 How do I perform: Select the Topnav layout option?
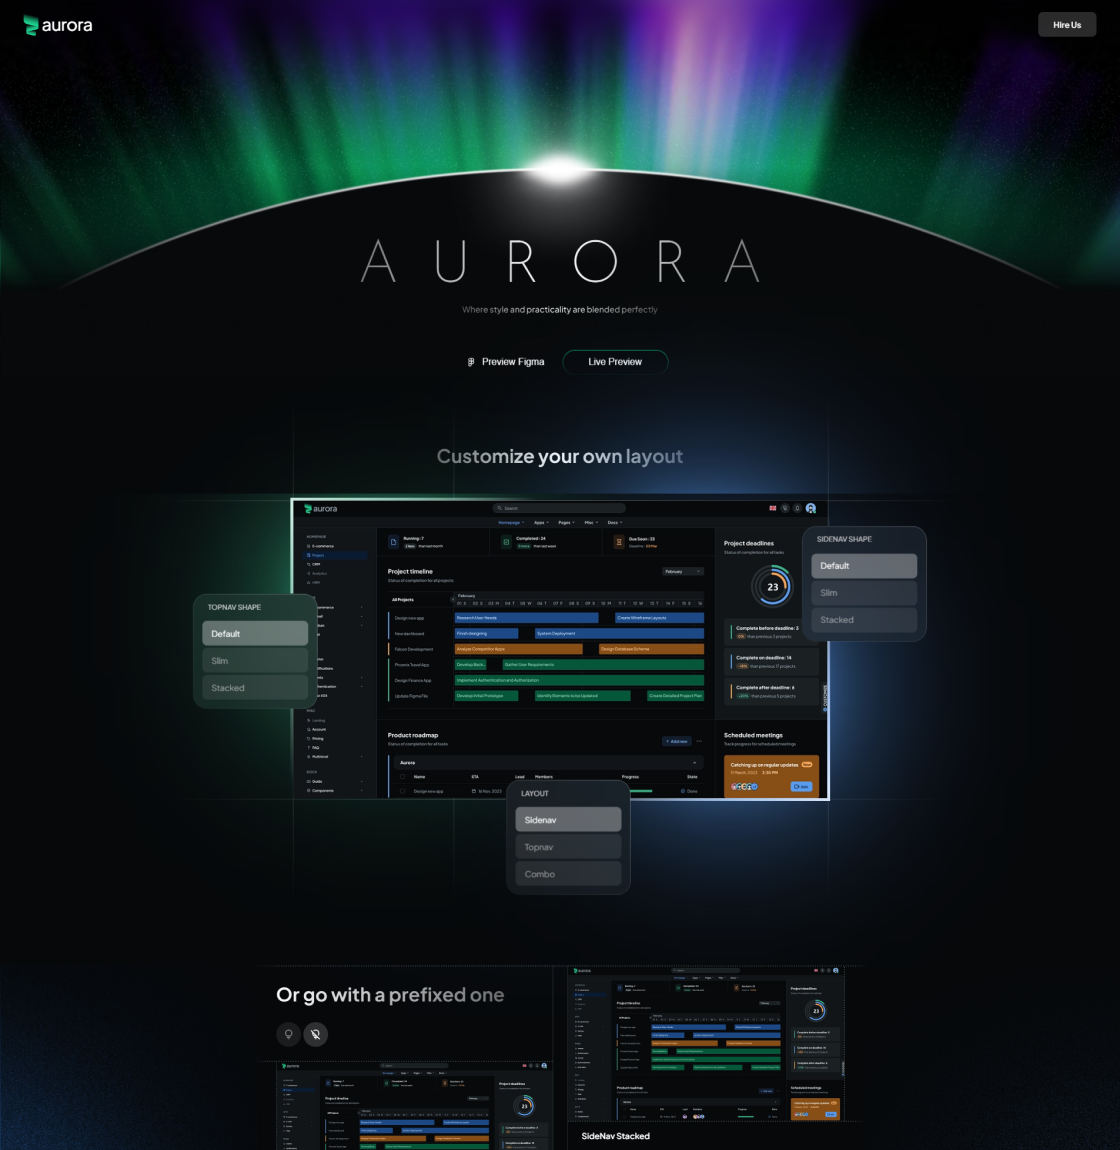pyautogui.click(x=568, y=847)
